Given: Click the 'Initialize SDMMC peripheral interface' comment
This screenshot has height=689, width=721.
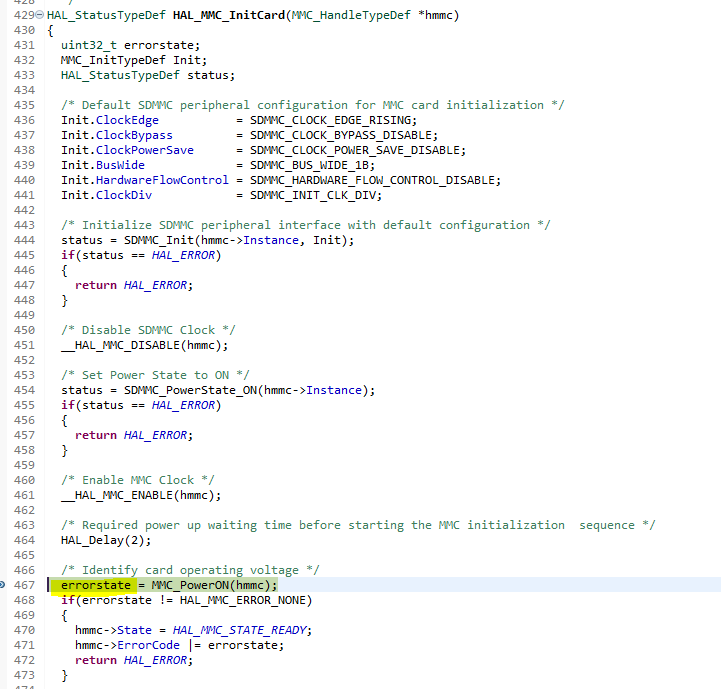Looking at the screenshot, I should coord(306,225).
